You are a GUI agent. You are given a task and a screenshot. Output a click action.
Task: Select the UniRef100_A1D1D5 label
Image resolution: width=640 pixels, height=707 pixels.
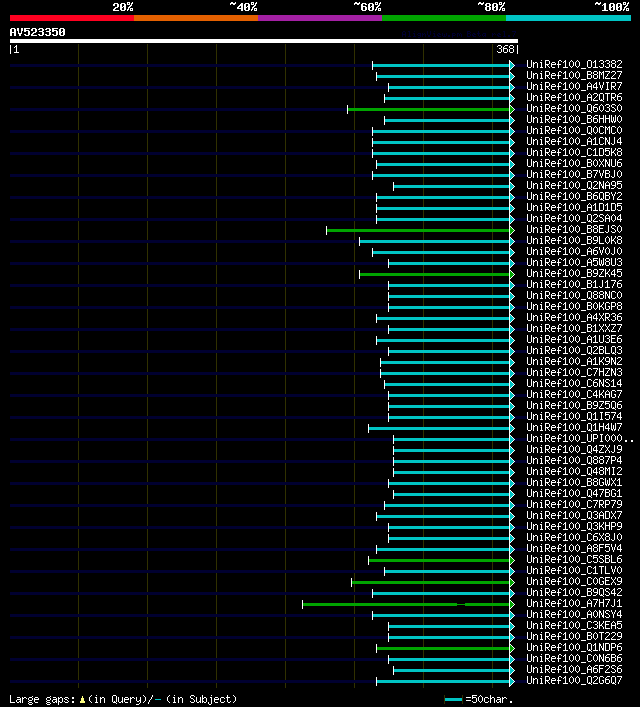click(x=574, y=207)
